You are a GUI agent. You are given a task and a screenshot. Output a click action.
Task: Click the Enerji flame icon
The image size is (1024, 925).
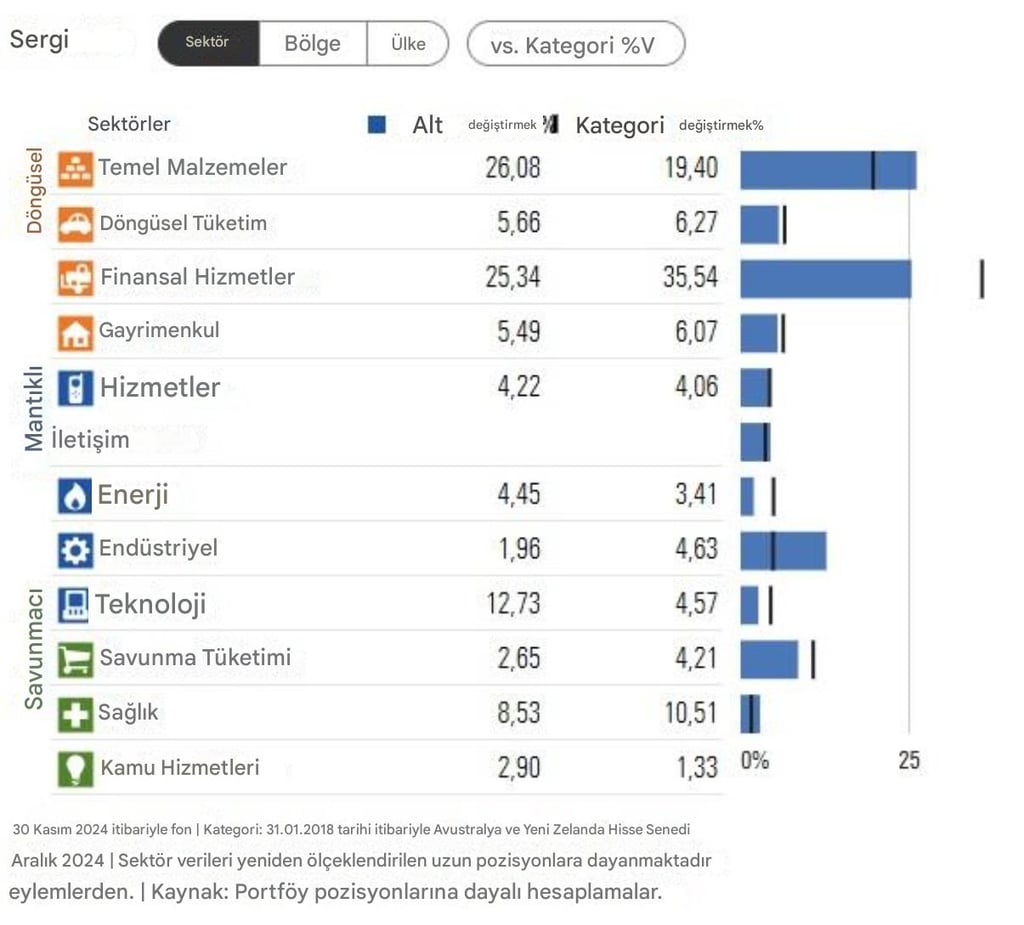click(x=75, y=496)
